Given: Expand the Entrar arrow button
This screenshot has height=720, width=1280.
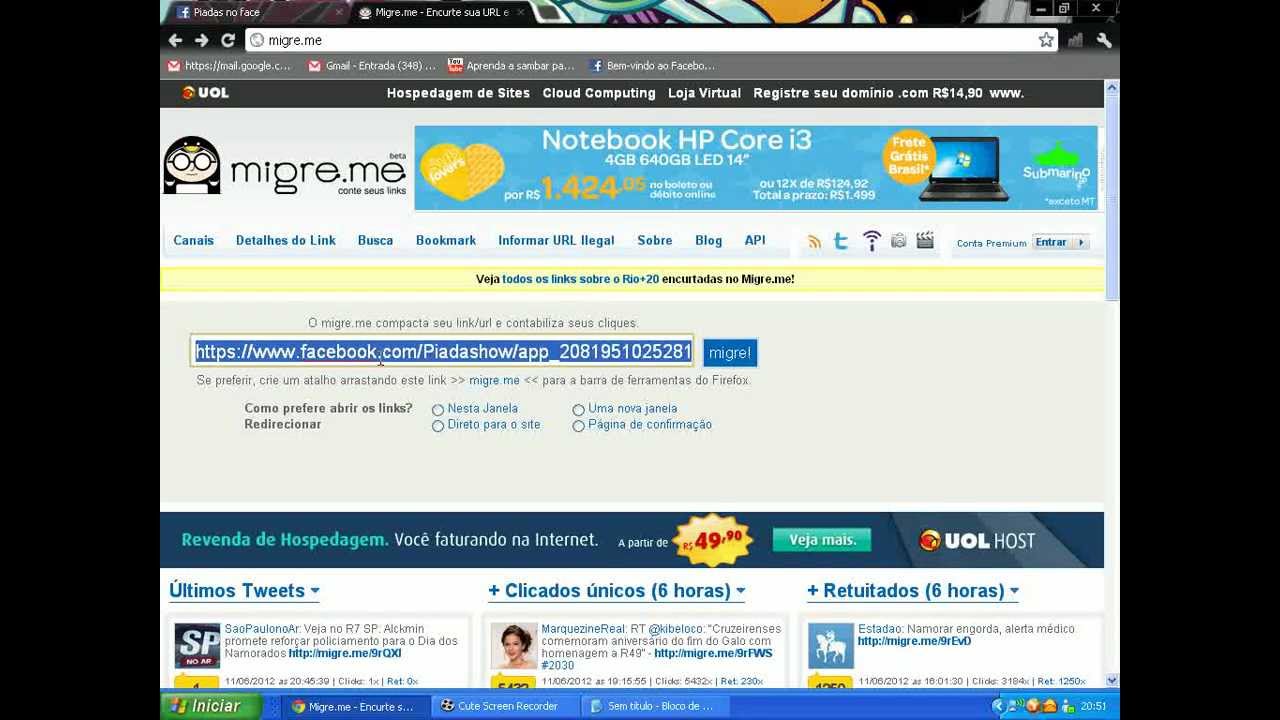Looking at the screenshot, I should click(1081, 242).
